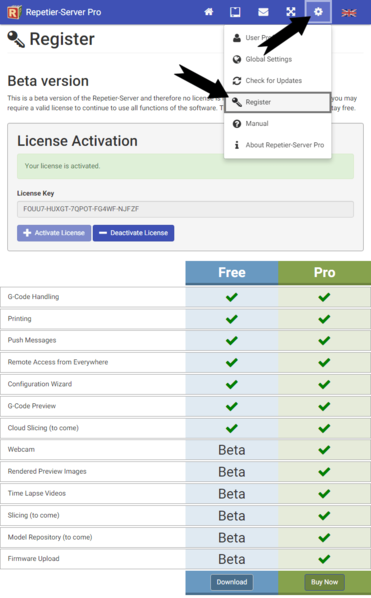Click the Webcam row label
The image size is (371, 598).
click(x=21, y=450)
